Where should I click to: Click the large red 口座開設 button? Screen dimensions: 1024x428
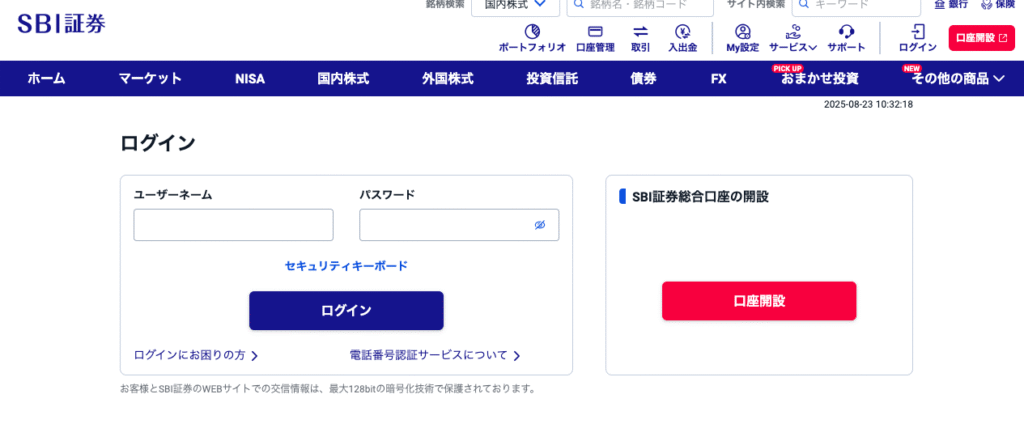click(759, 301)
